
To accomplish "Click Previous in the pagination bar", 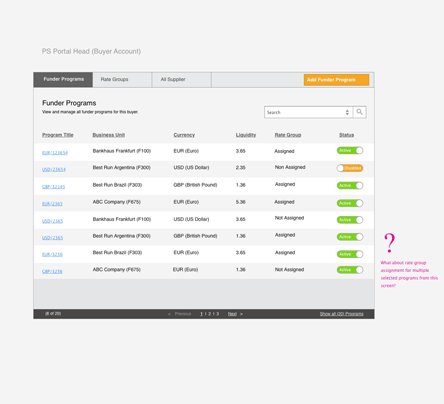I will tap(183, 314).
